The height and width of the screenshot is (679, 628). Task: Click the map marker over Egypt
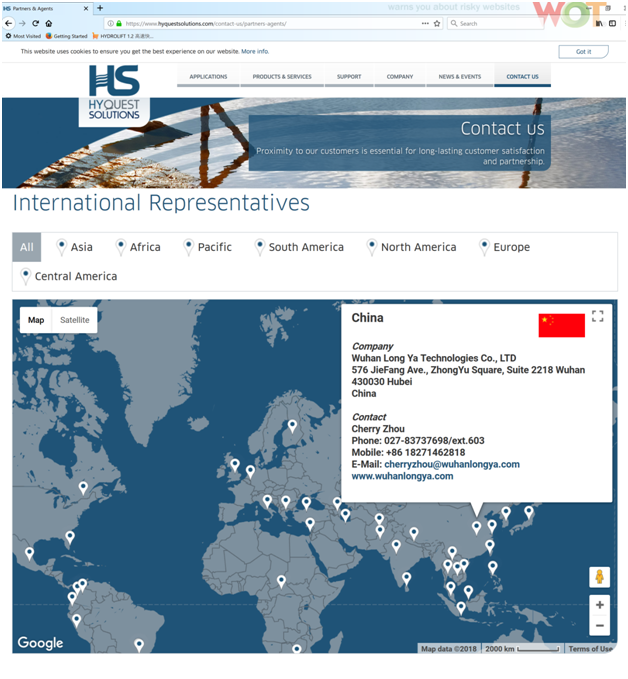tap(310, 524)
